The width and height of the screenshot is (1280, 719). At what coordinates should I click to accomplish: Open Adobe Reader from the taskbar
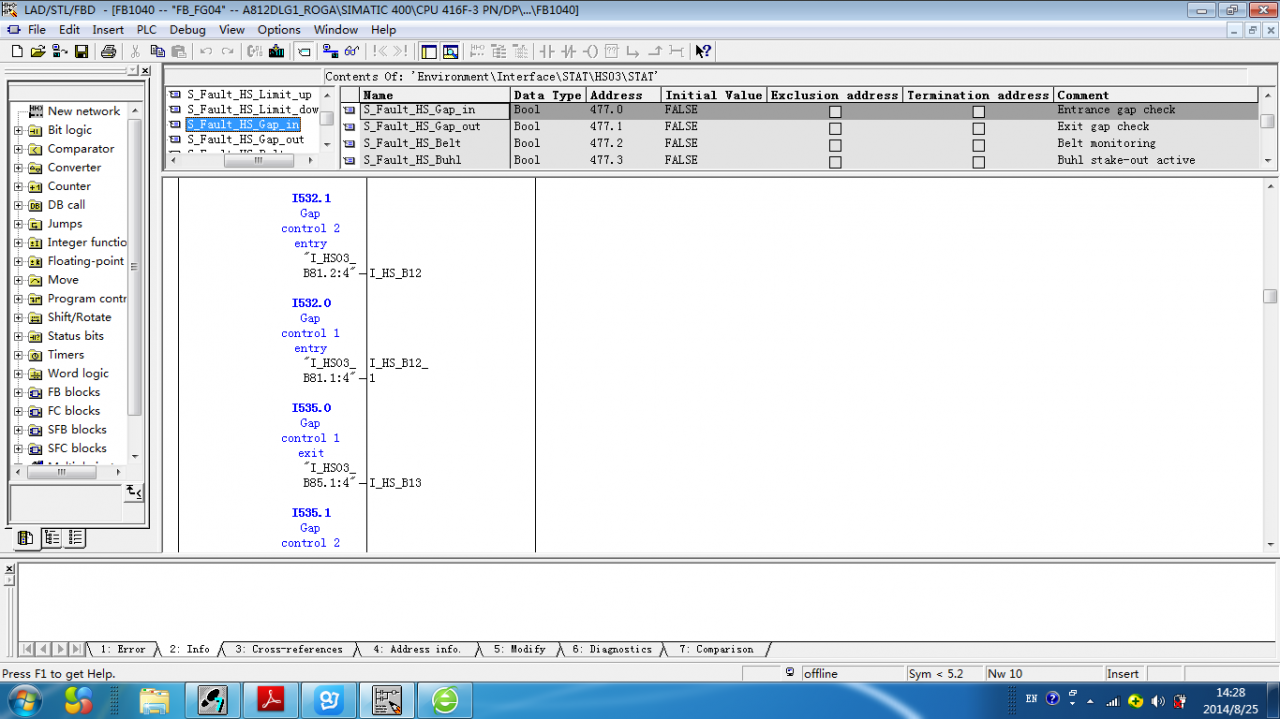click(x=273, y=699)
